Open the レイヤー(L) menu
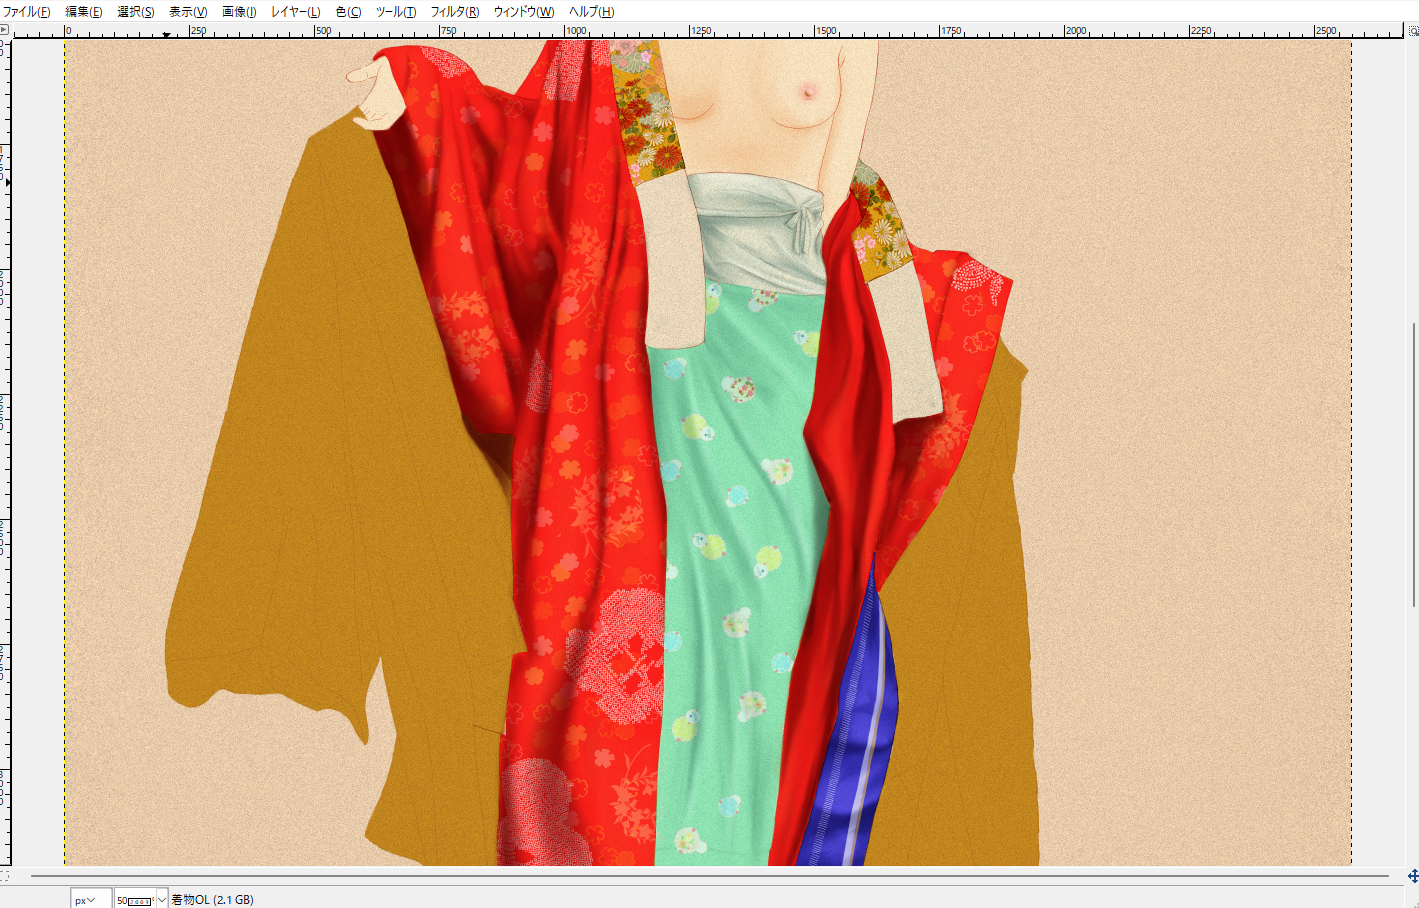The width and height of the screenshot is (1419, 908). [295, 12]
